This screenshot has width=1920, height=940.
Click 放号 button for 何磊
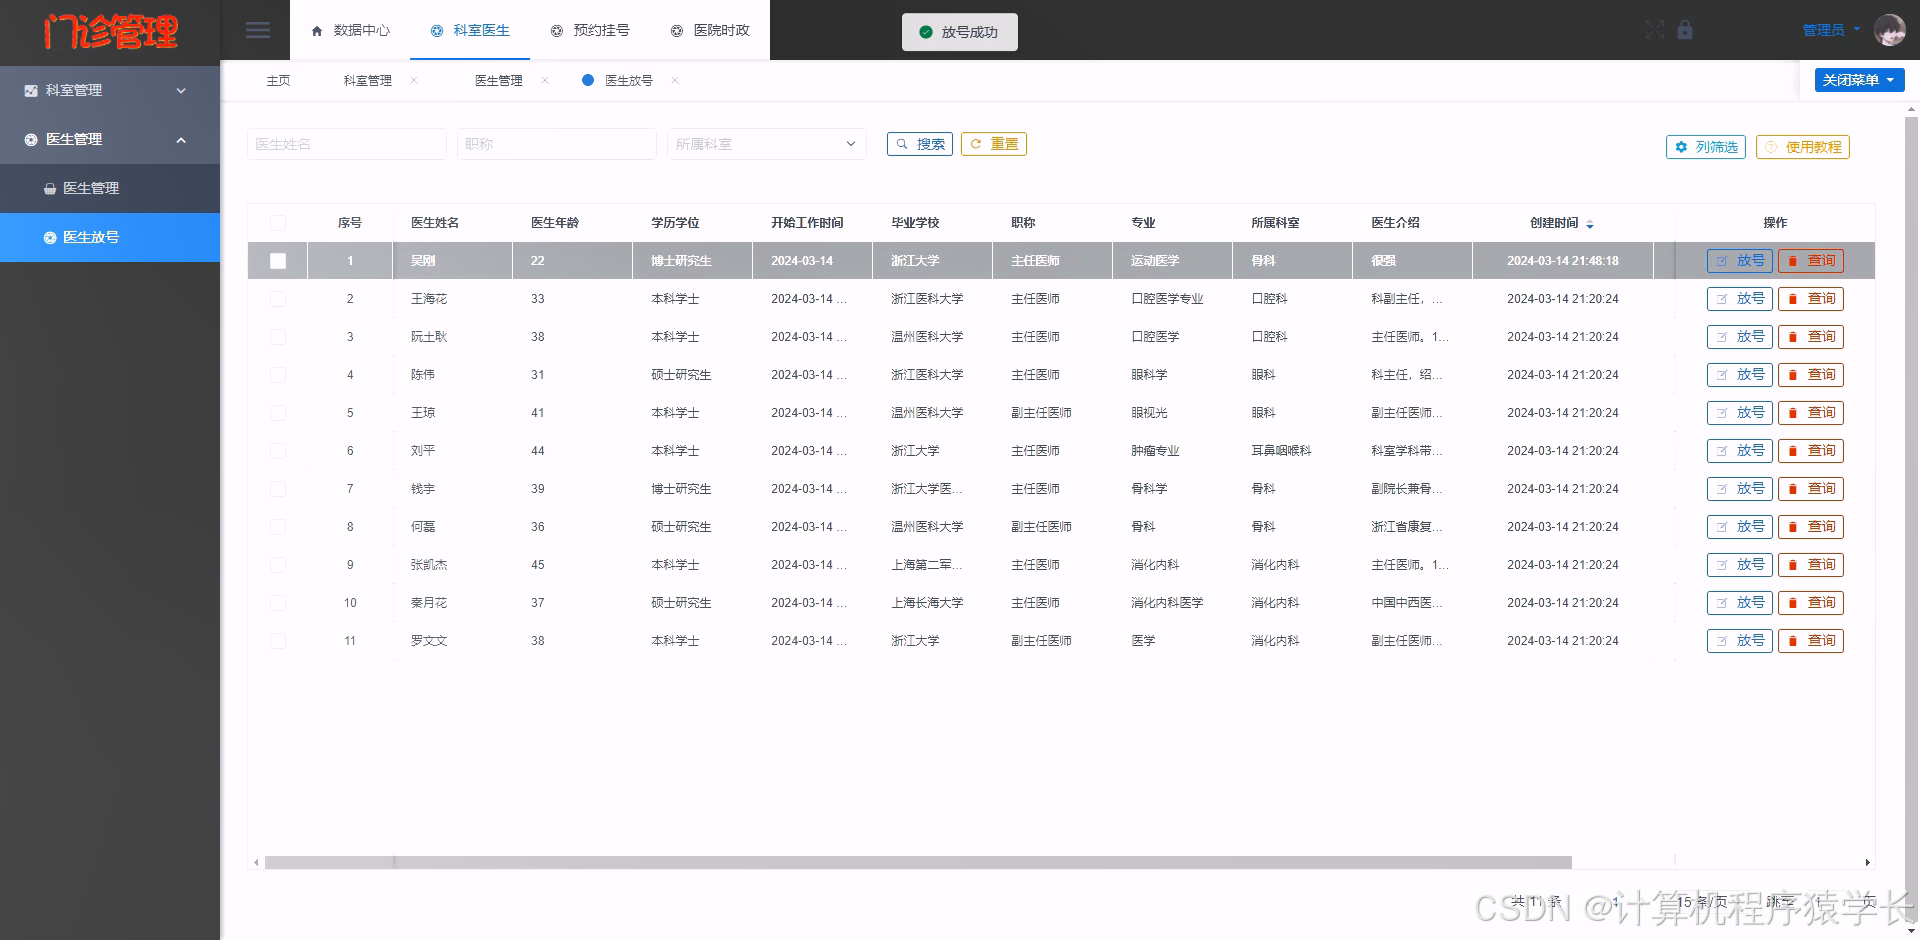1739,527
